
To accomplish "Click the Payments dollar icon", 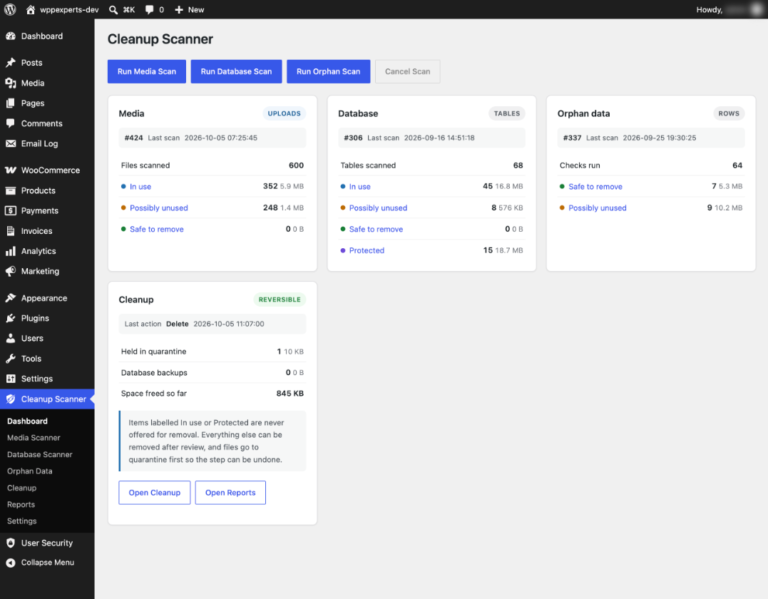I will [10, 211].
